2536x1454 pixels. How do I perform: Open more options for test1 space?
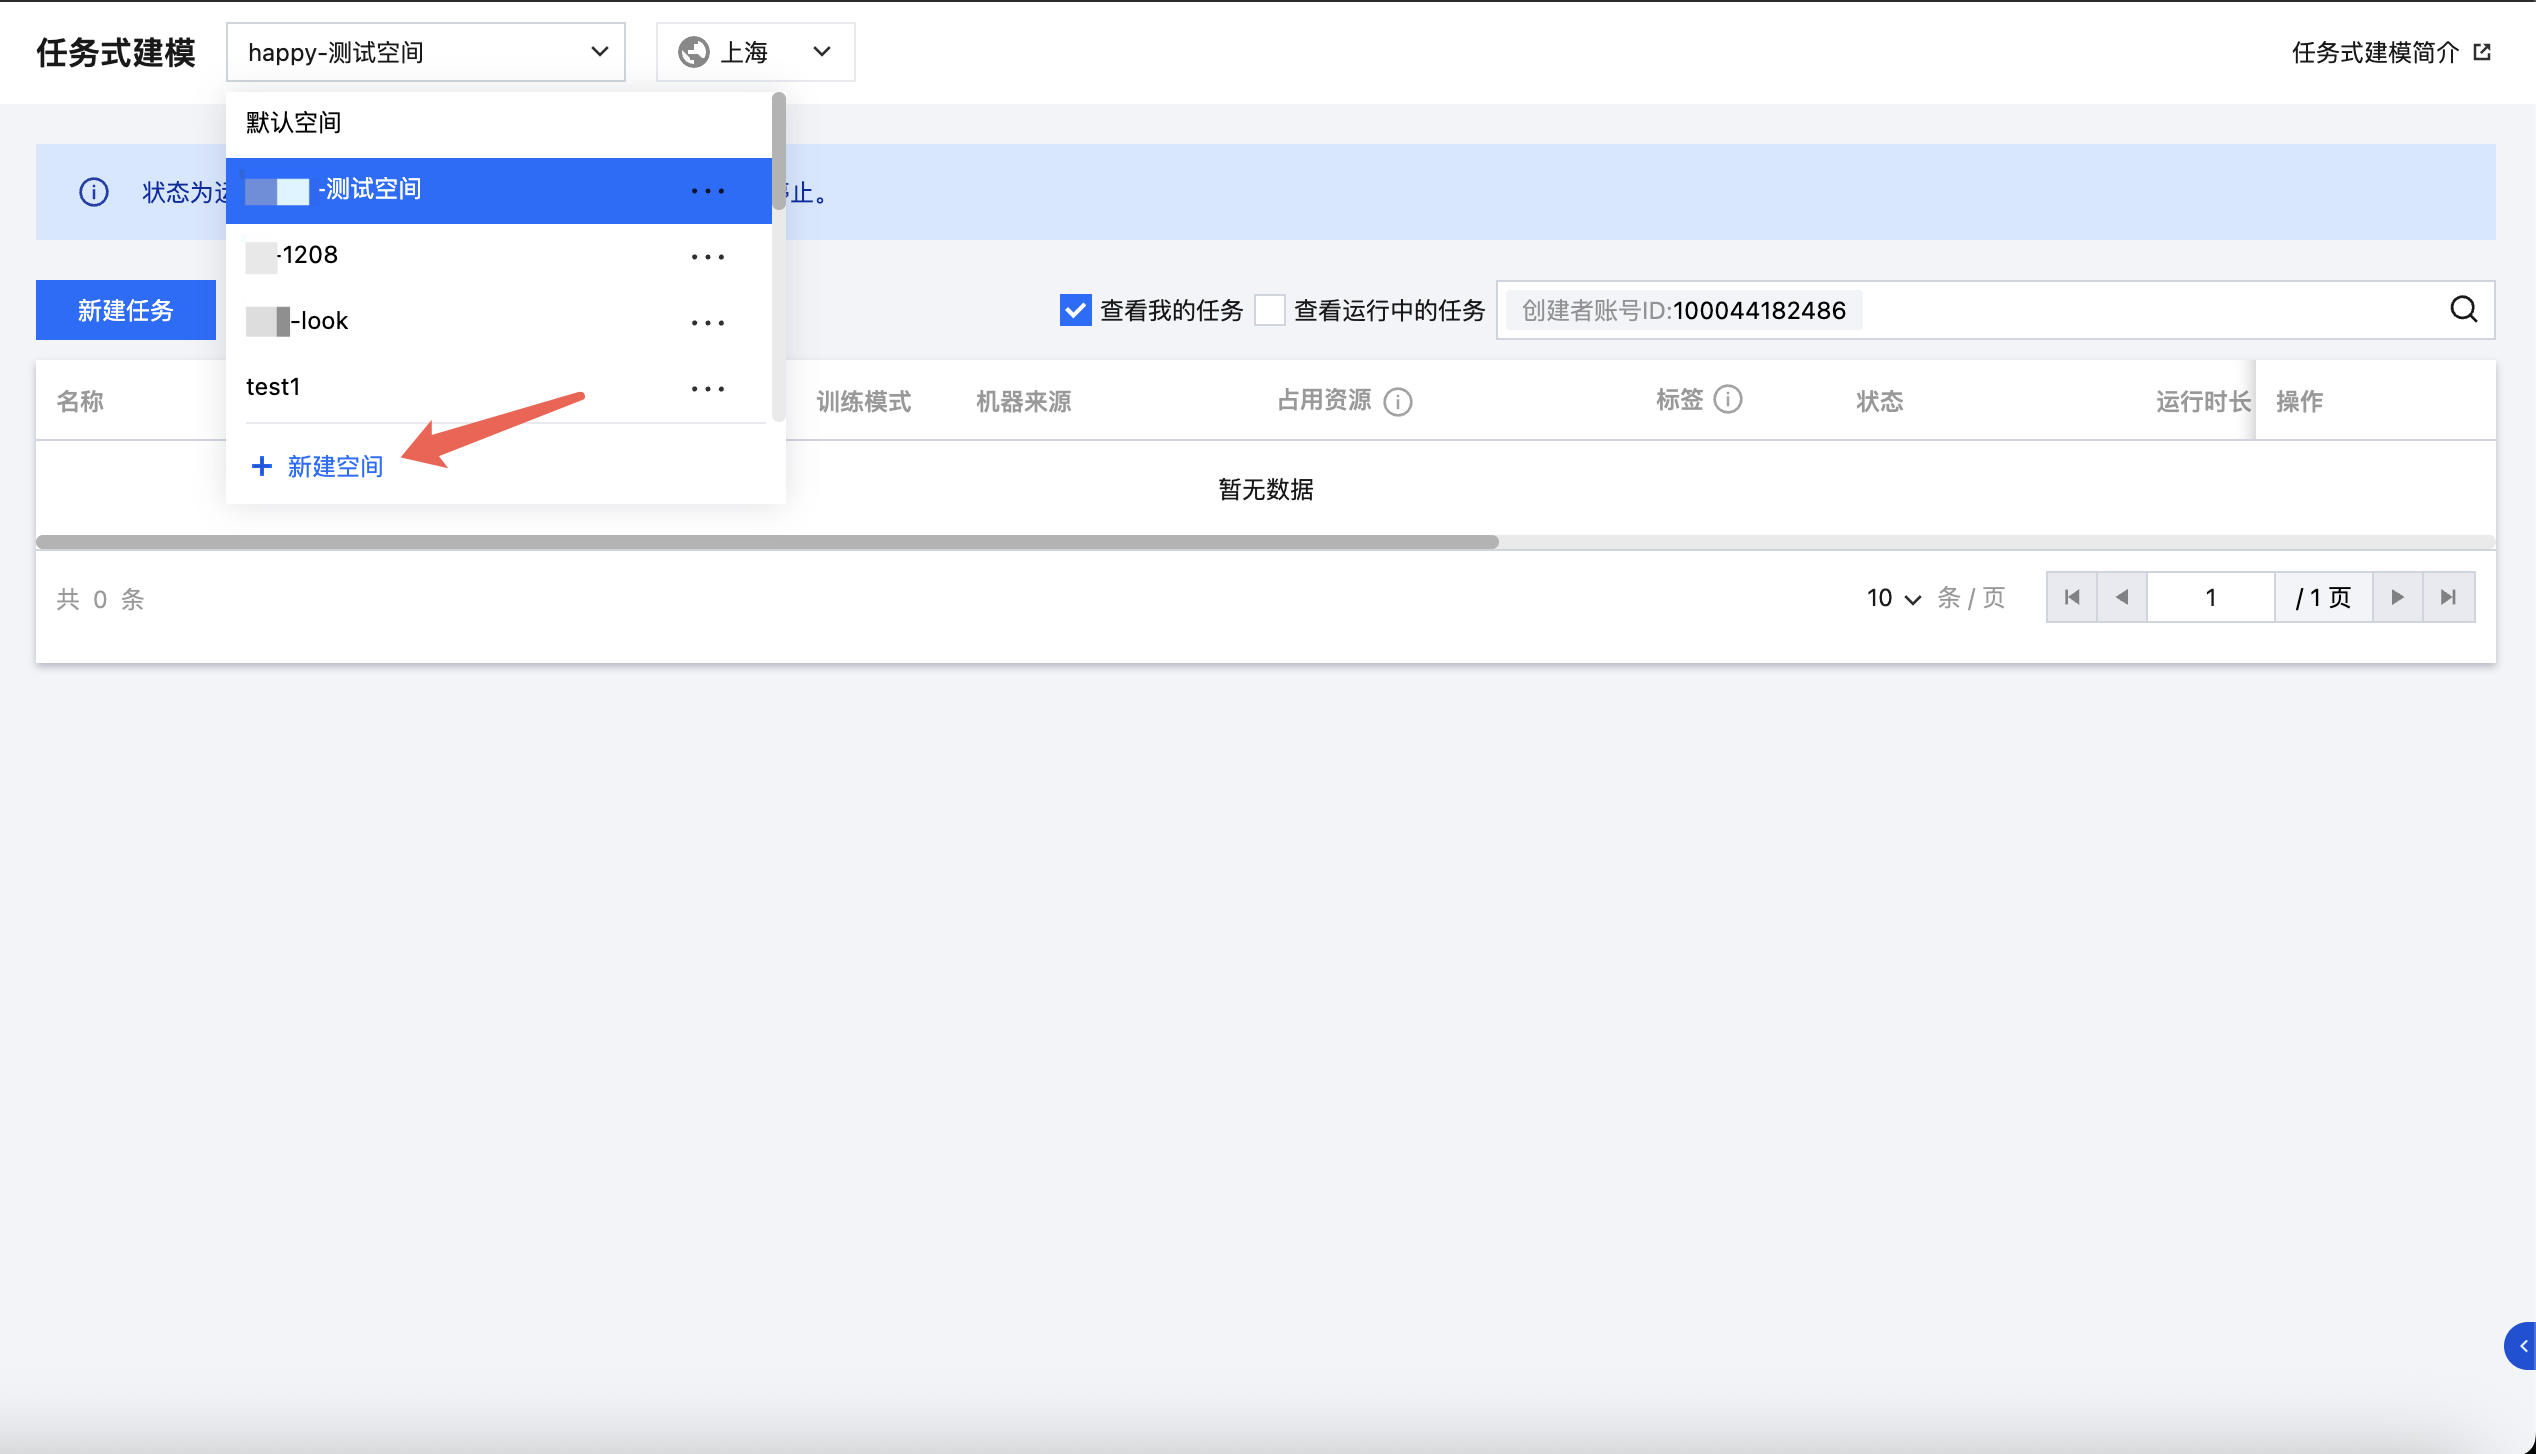click(x=707, y=389)
